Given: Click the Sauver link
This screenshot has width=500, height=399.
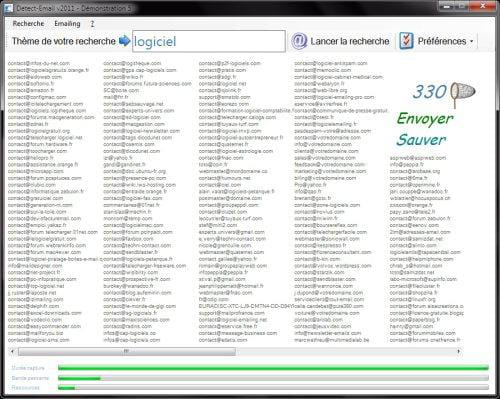Looking at the screenshot, I should 421,140.
